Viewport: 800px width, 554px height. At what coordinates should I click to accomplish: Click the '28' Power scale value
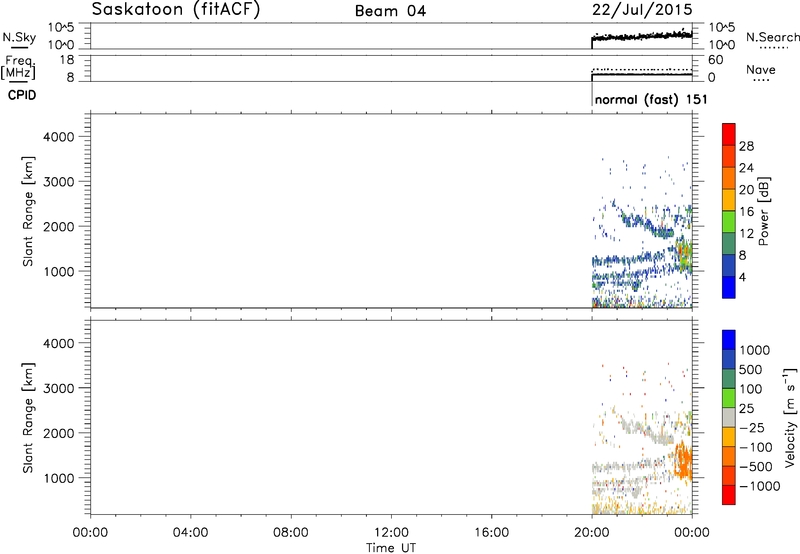coord(746,146)
